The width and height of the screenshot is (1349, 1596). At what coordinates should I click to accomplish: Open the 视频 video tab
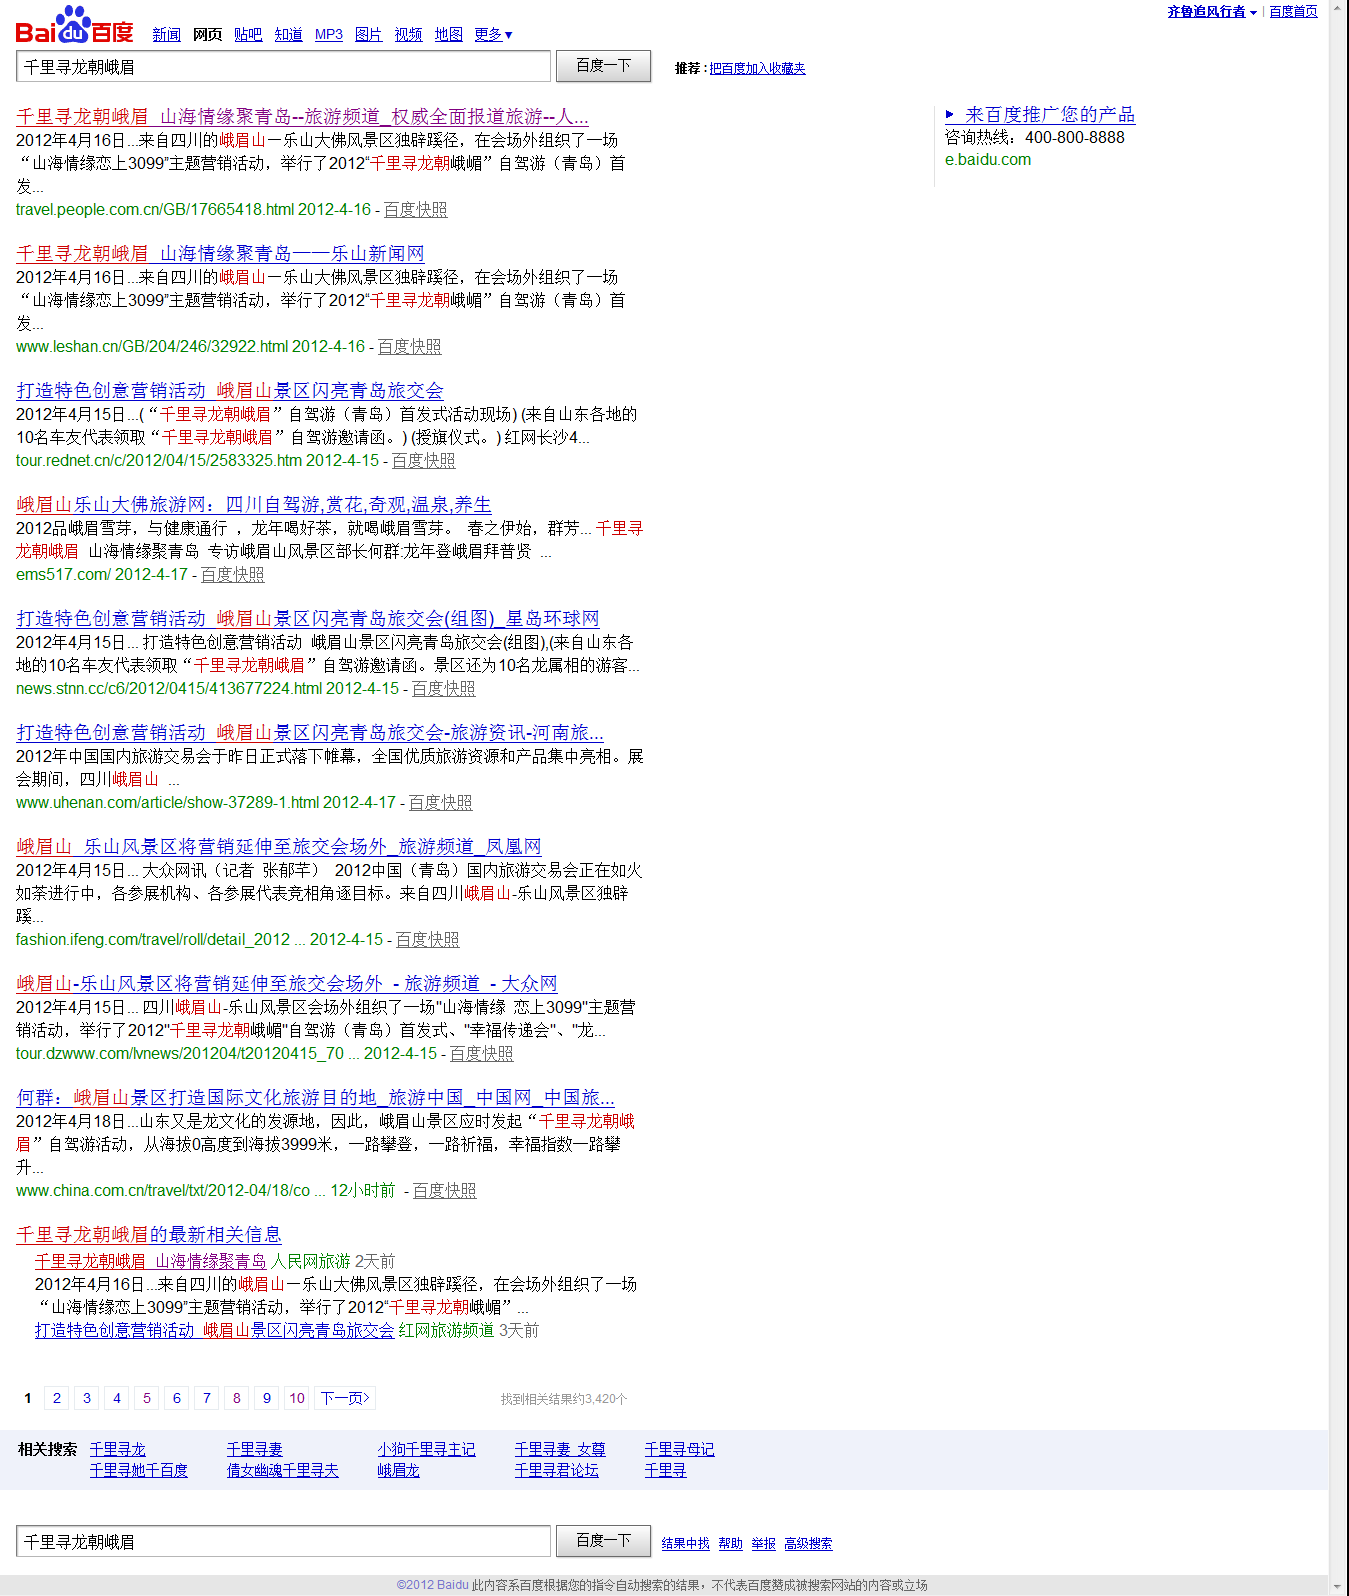[x=409, y=35]
